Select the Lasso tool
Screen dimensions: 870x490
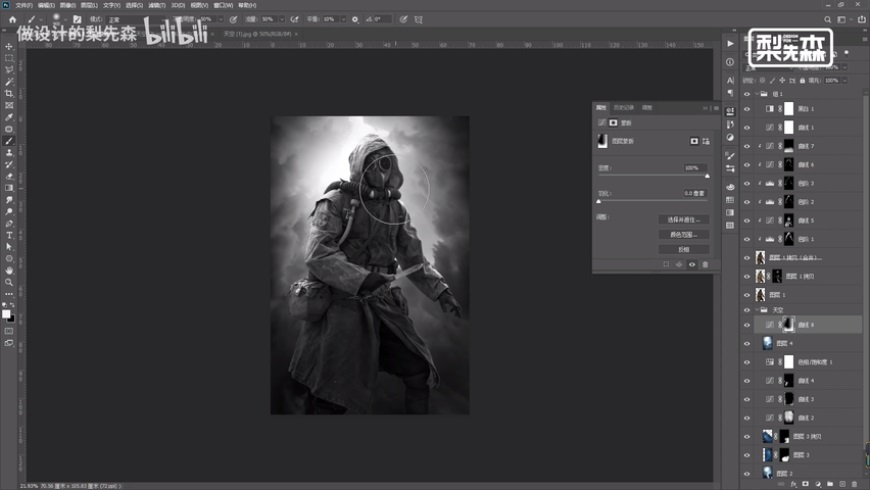[9, 70]
